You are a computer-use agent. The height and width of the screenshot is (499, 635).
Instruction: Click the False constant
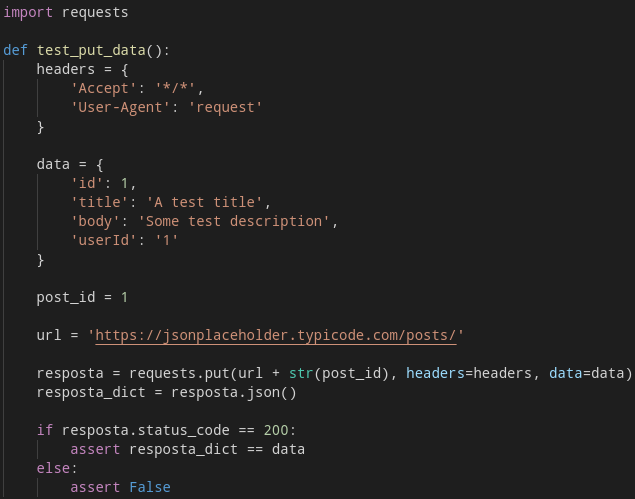[150, 488]
